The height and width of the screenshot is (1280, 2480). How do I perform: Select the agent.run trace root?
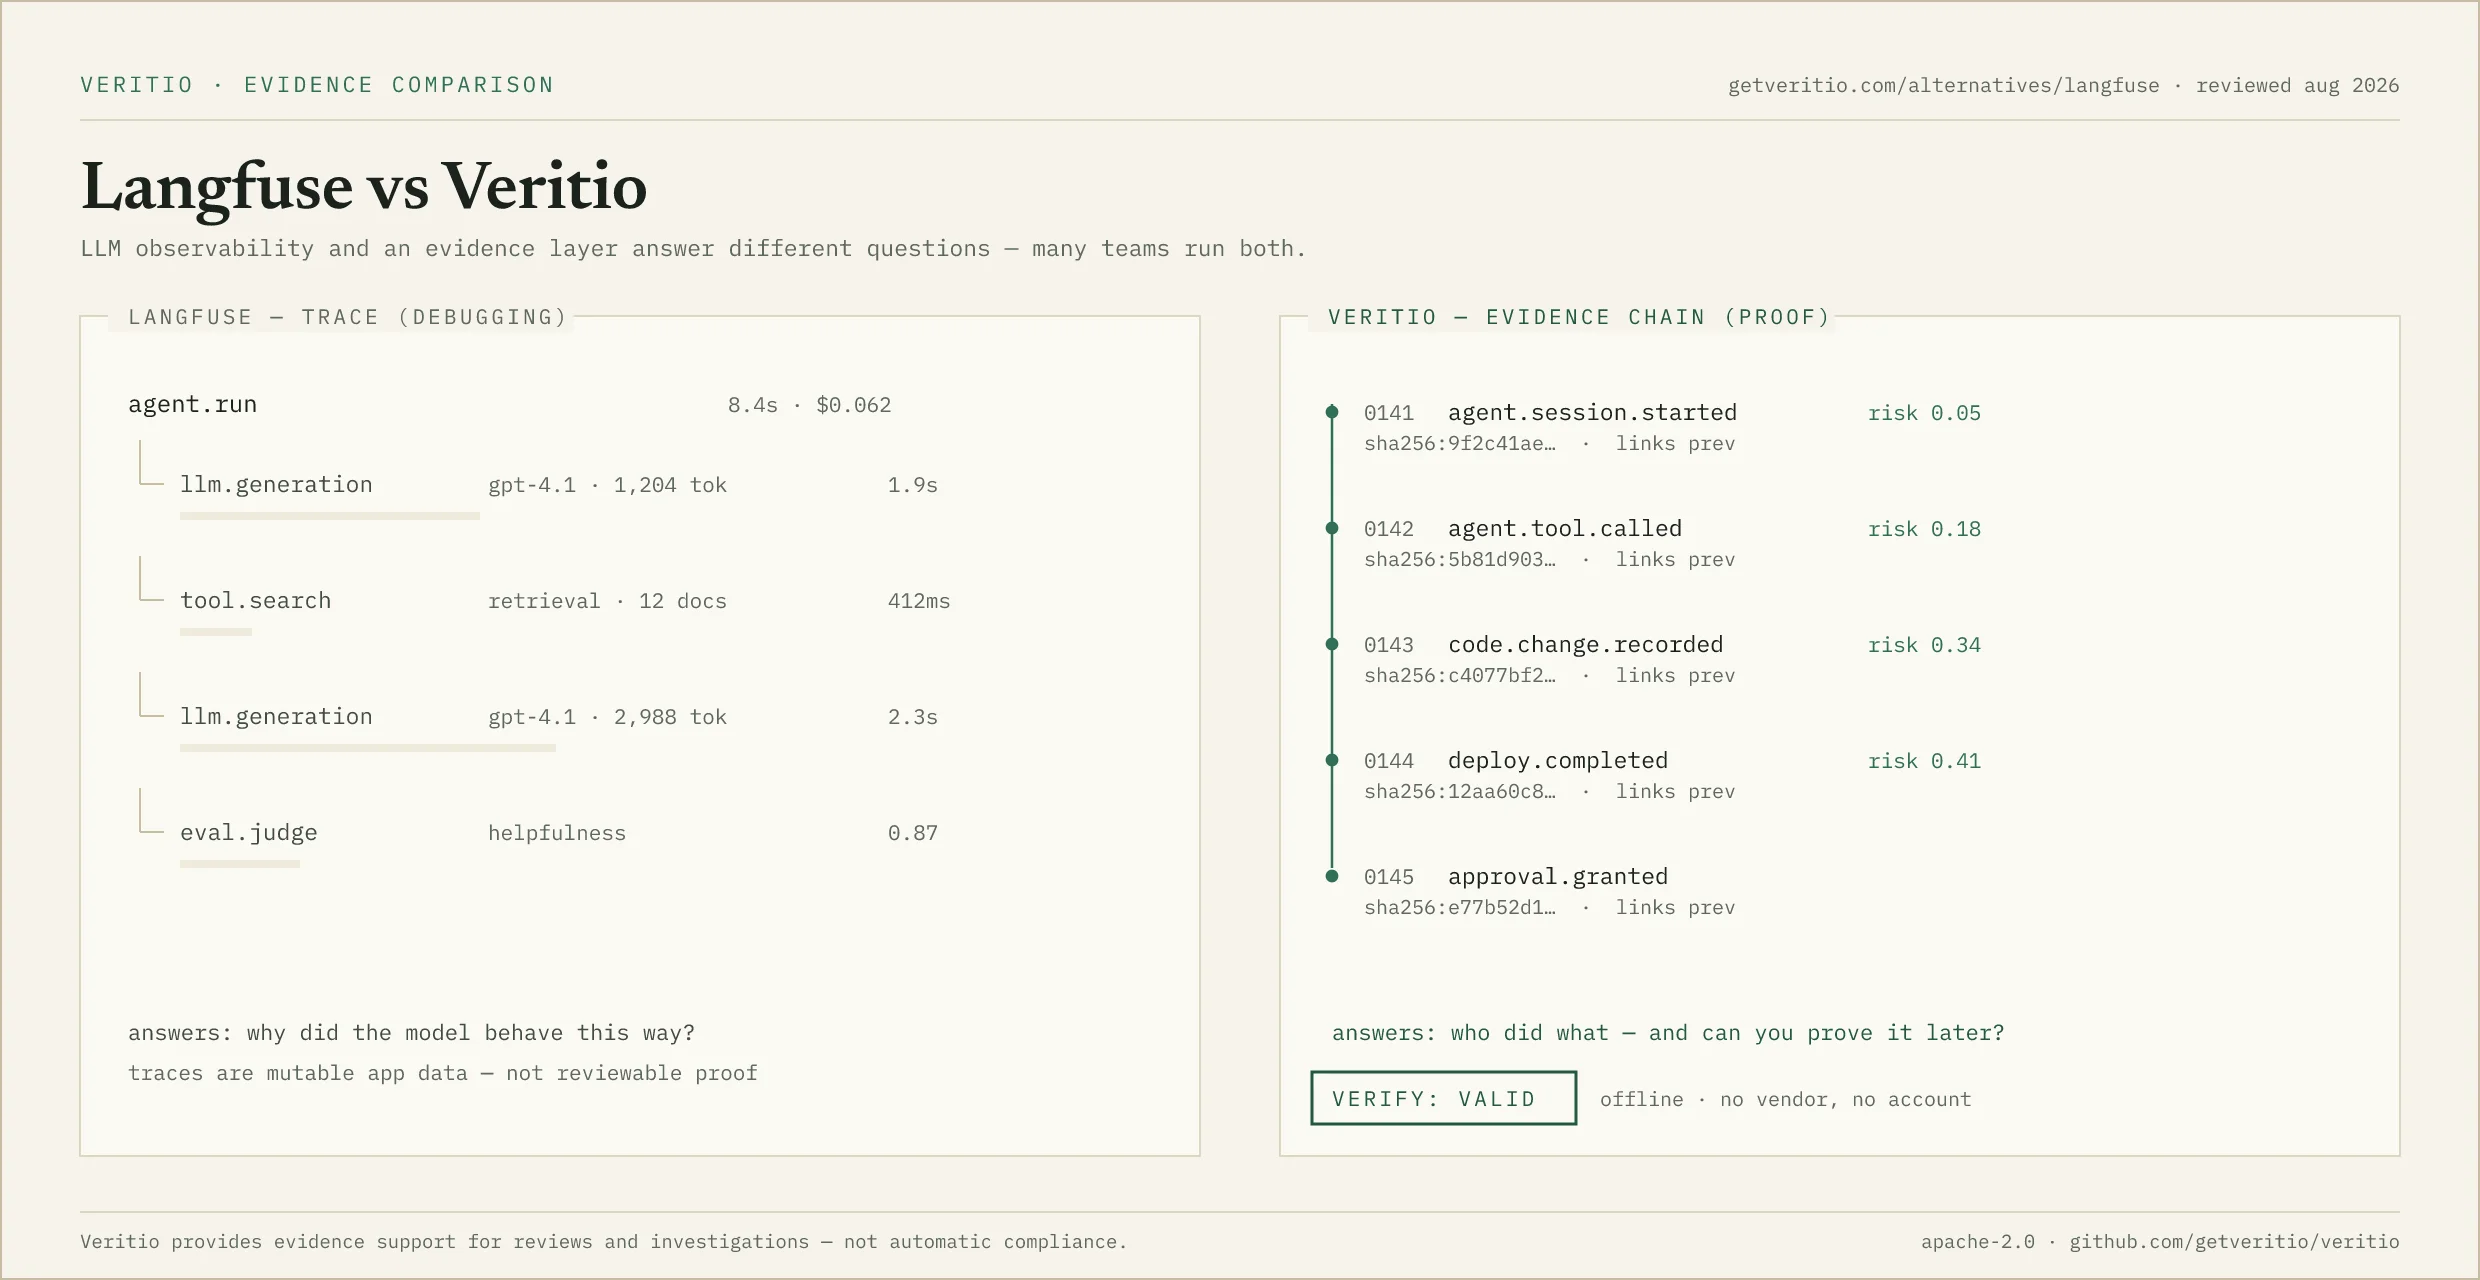(x=192, y=404)
